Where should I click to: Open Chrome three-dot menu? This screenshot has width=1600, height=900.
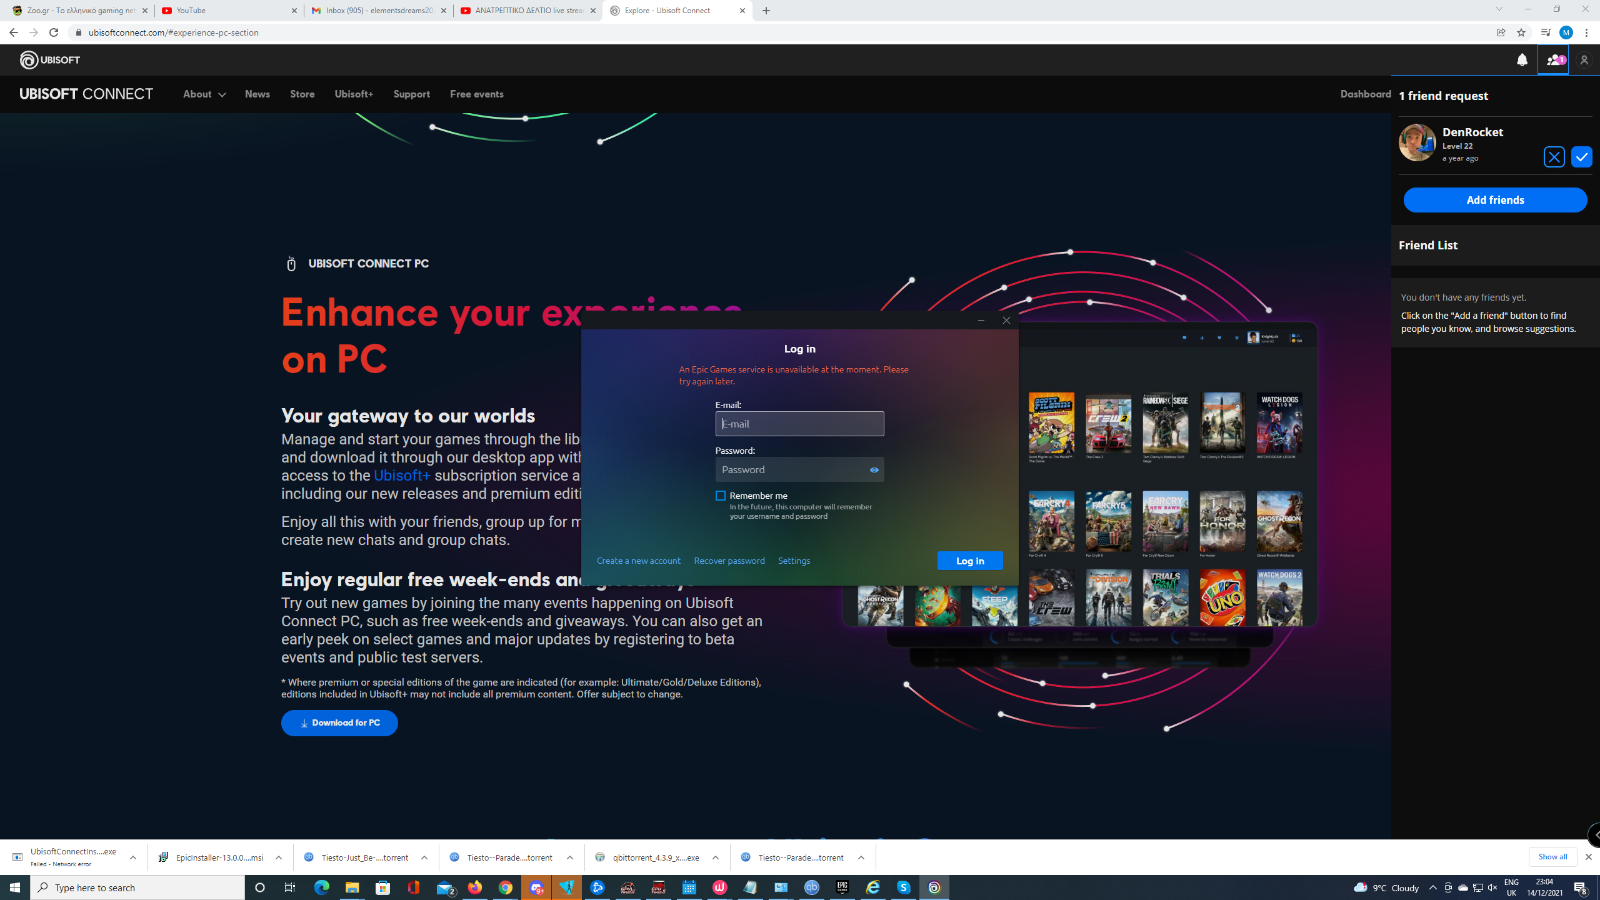tap(1586, 32)
